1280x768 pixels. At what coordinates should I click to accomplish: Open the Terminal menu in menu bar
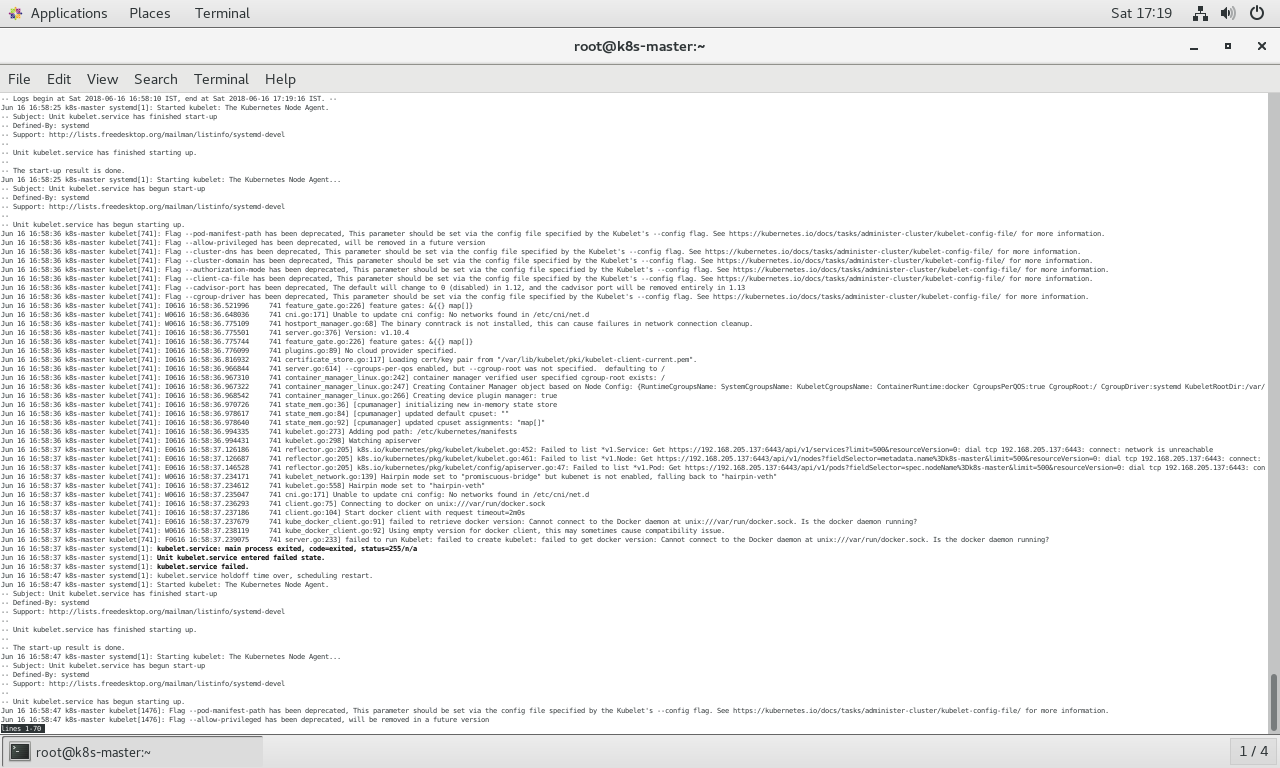click(221, 79)
